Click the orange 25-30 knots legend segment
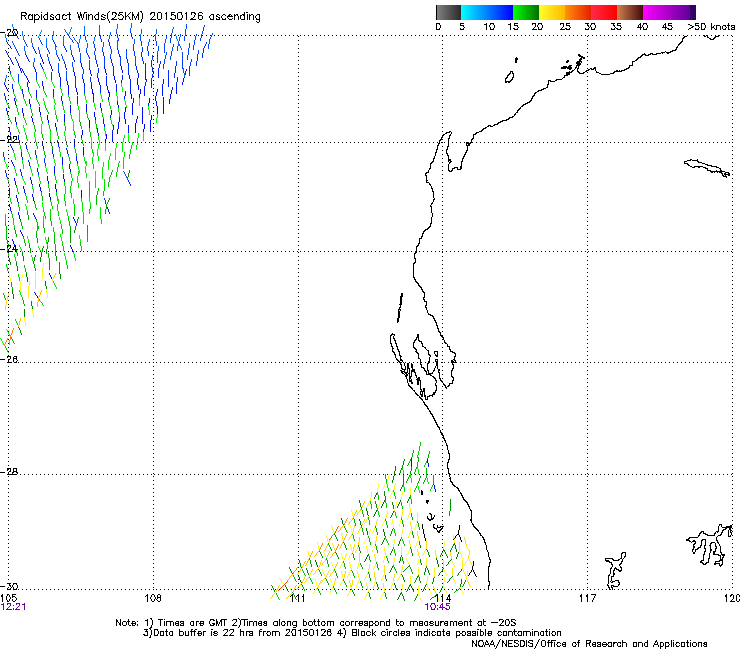 click(x=578, y=12)
